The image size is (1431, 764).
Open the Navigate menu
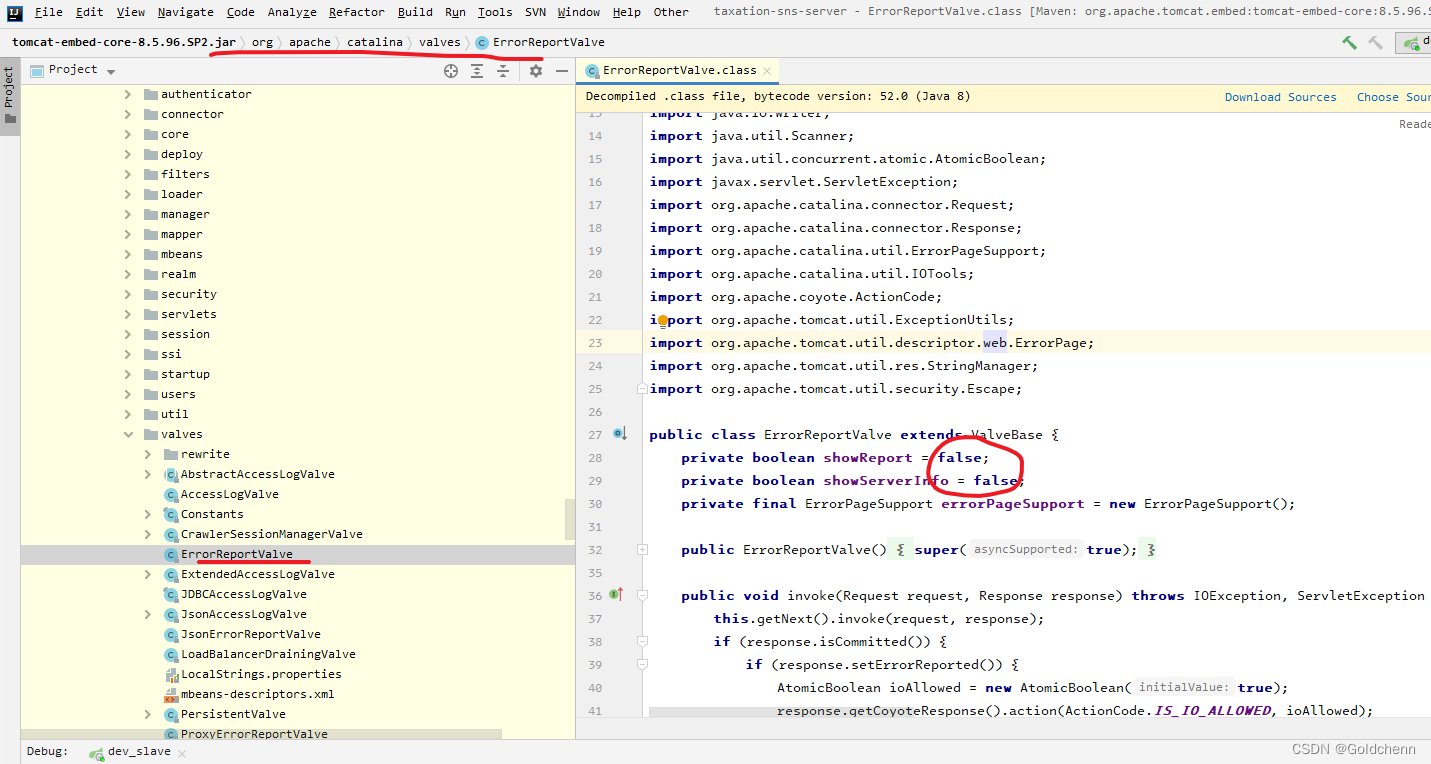(185, 12)
